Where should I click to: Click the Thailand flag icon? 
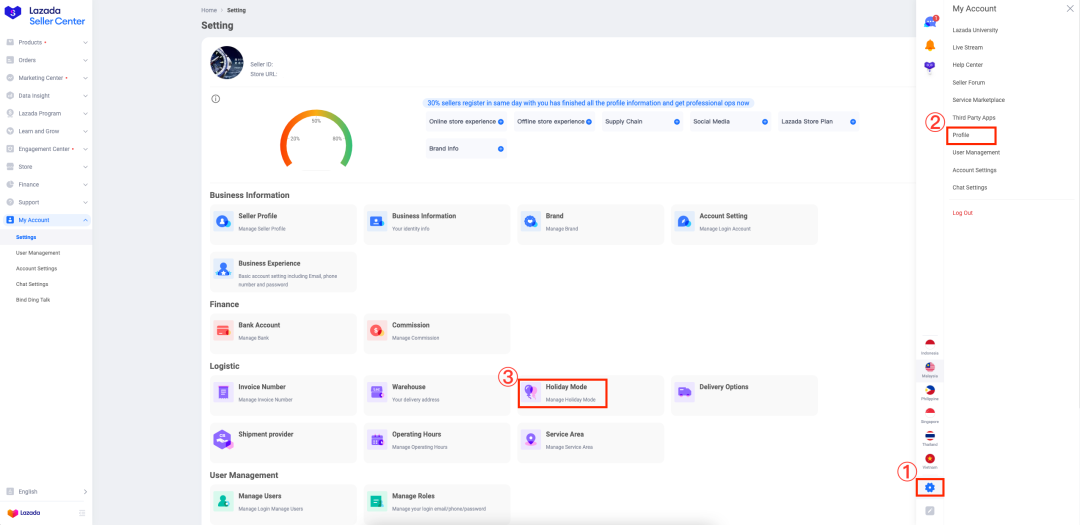pos(930,436)
